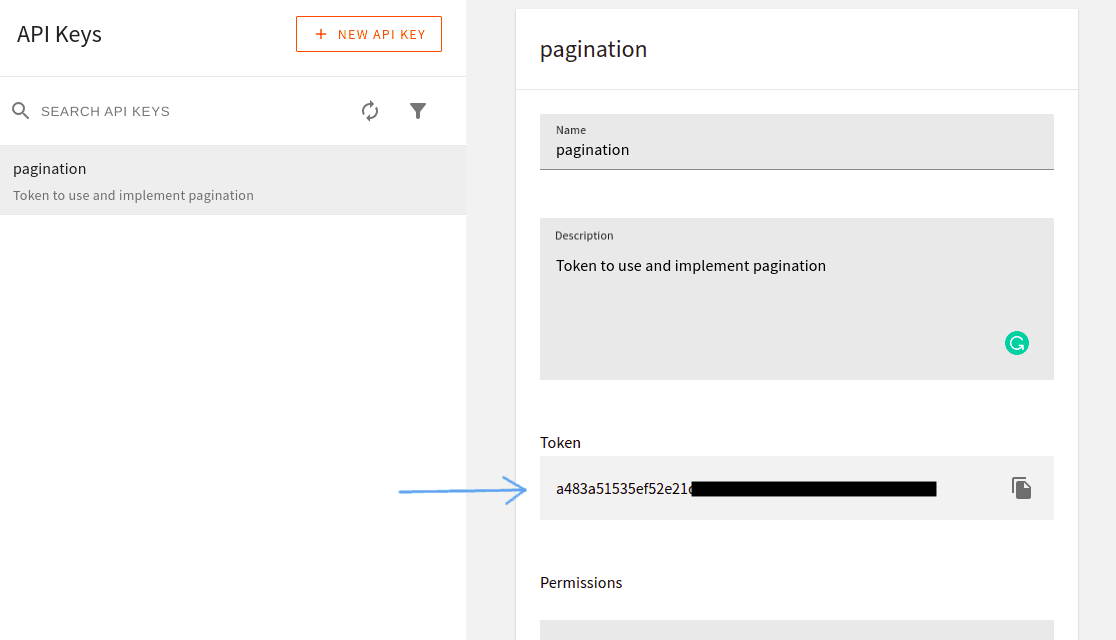This screenshot has width=1116, height=640.
Task: Click the API Keys panel heading
Action: tap(59, 34)
